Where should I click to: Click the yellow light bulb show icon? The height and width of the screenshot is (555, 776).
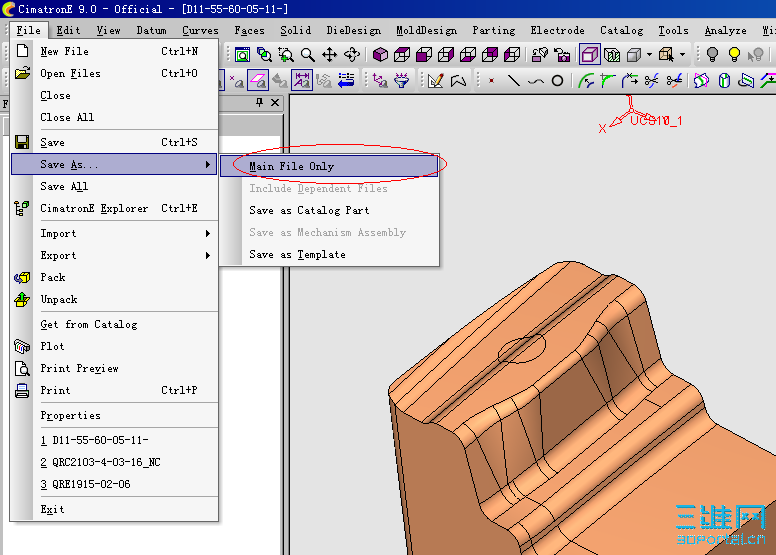(x=734, y=54)
